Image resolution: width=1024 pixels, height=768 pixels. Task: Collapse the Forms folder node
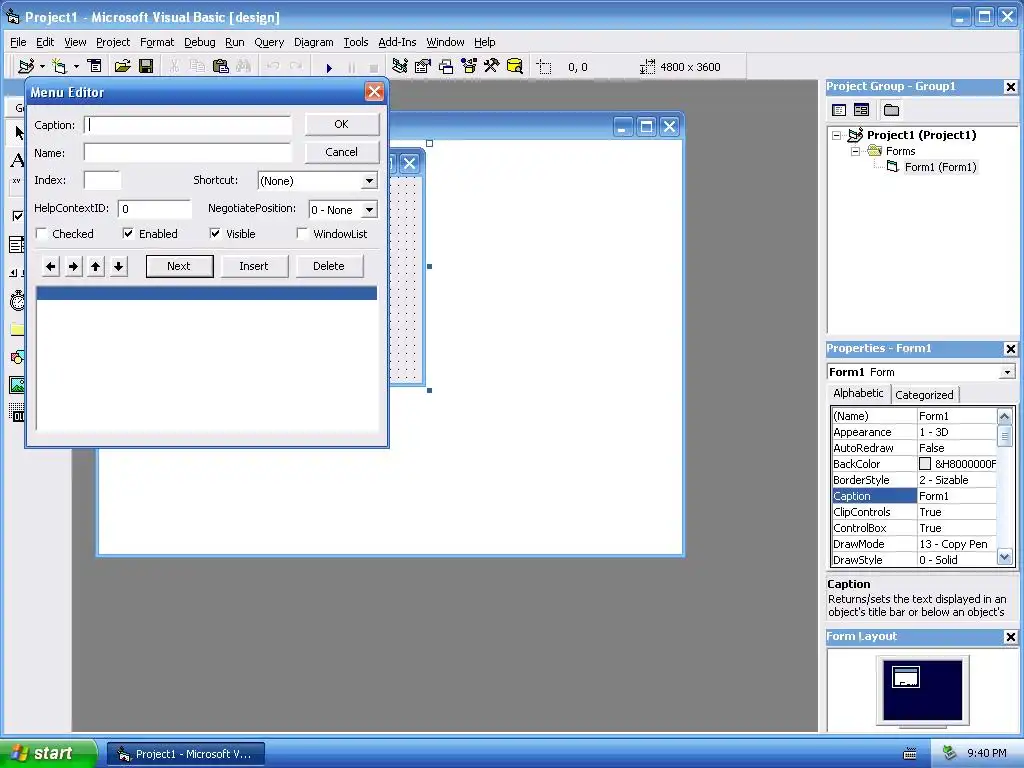pyautogui.click(x=856, y=152)
